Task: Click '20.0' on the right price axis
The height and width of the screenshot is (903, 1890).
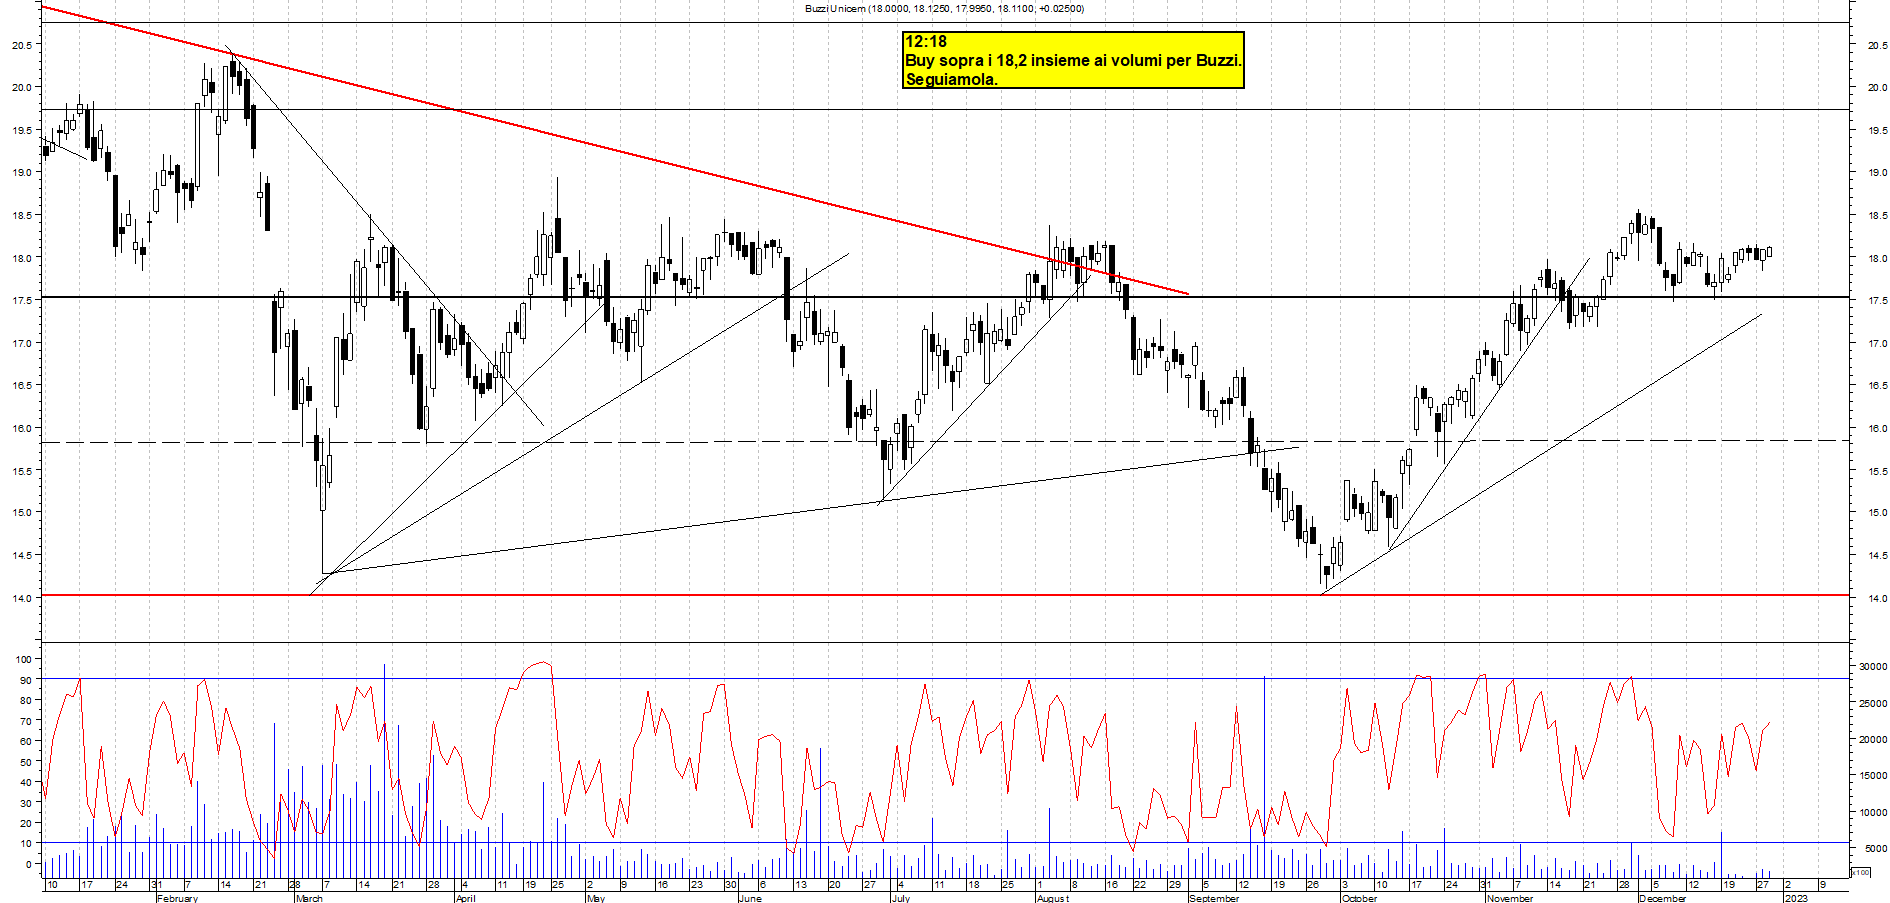Action: point(1877,87)
